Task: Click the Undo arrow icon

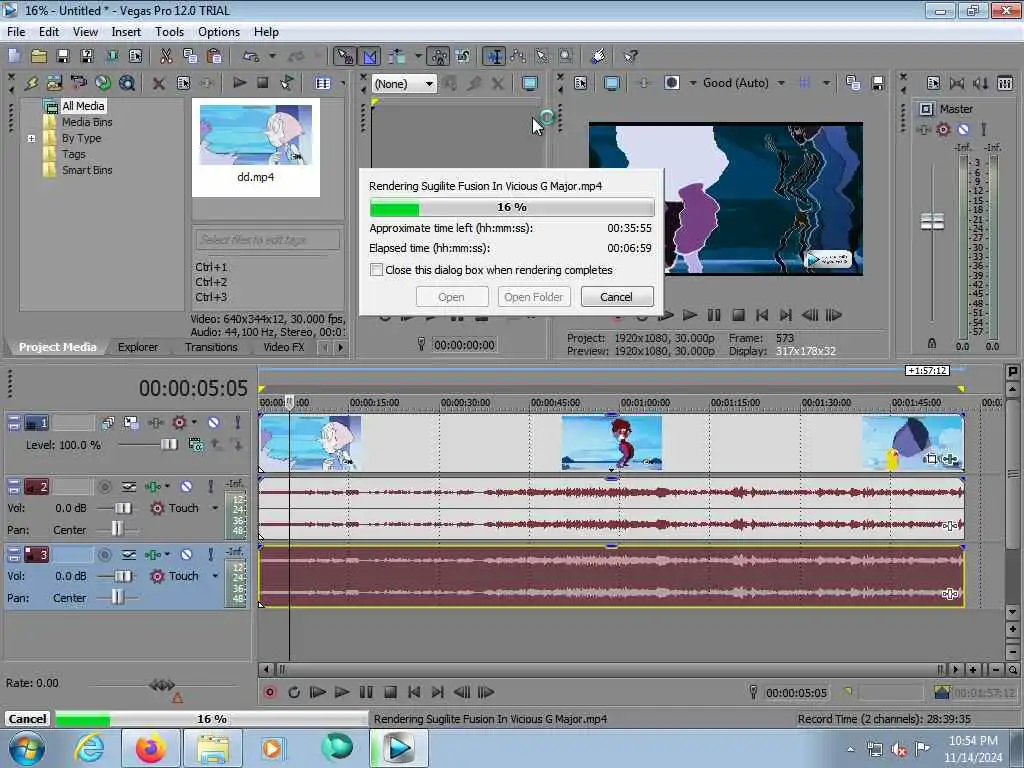Action: click(x=251, y=56)
